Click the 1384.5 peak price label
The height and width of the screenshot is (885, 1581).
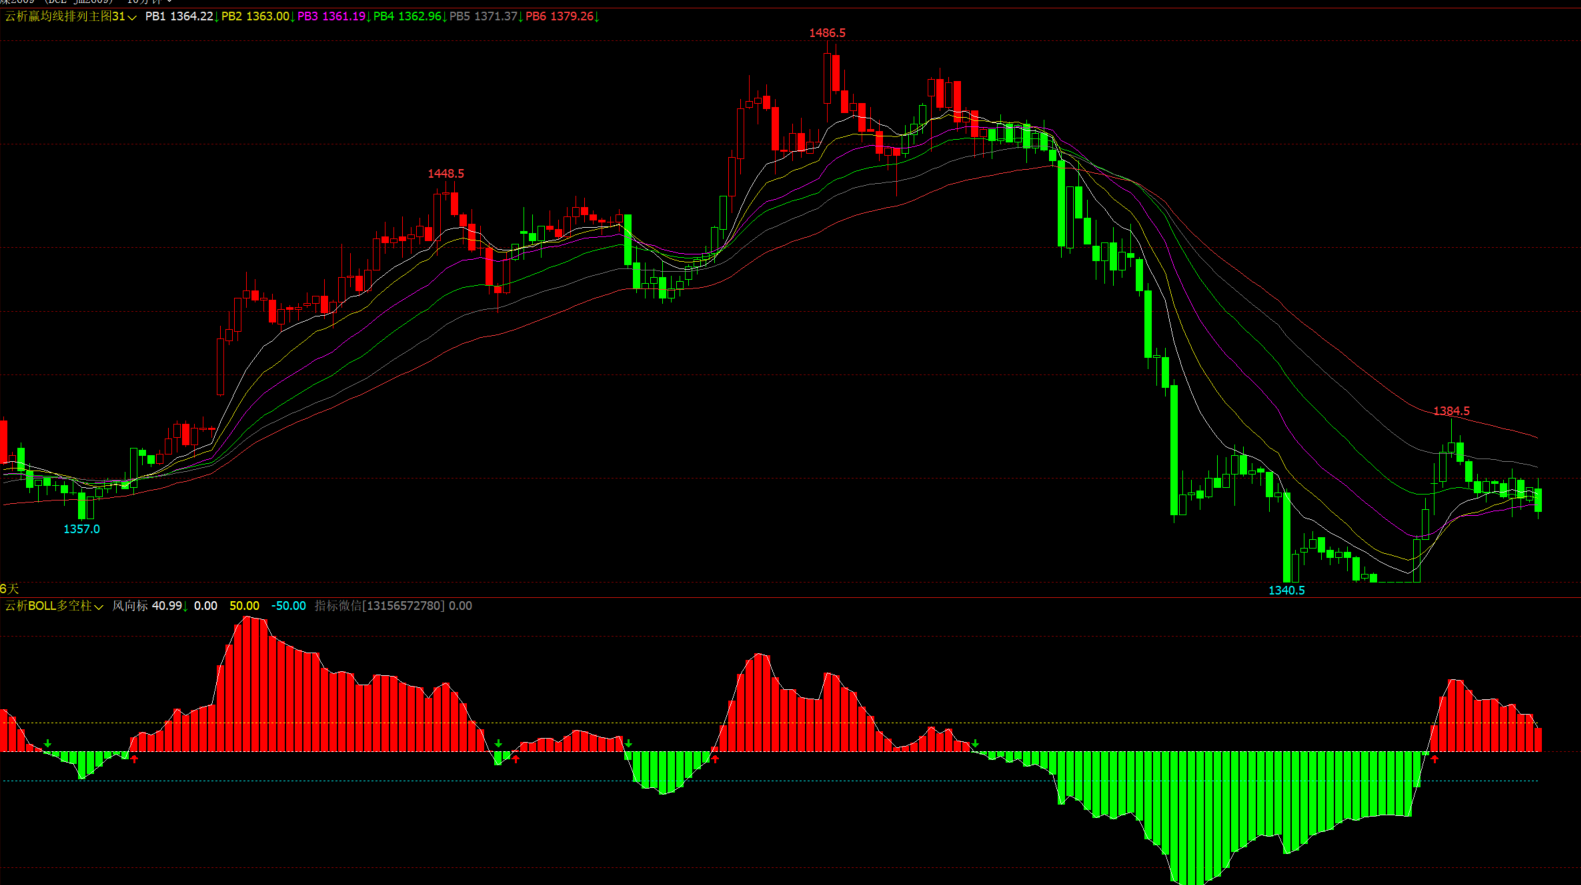pyautogui.click(x=1451, y=412)
